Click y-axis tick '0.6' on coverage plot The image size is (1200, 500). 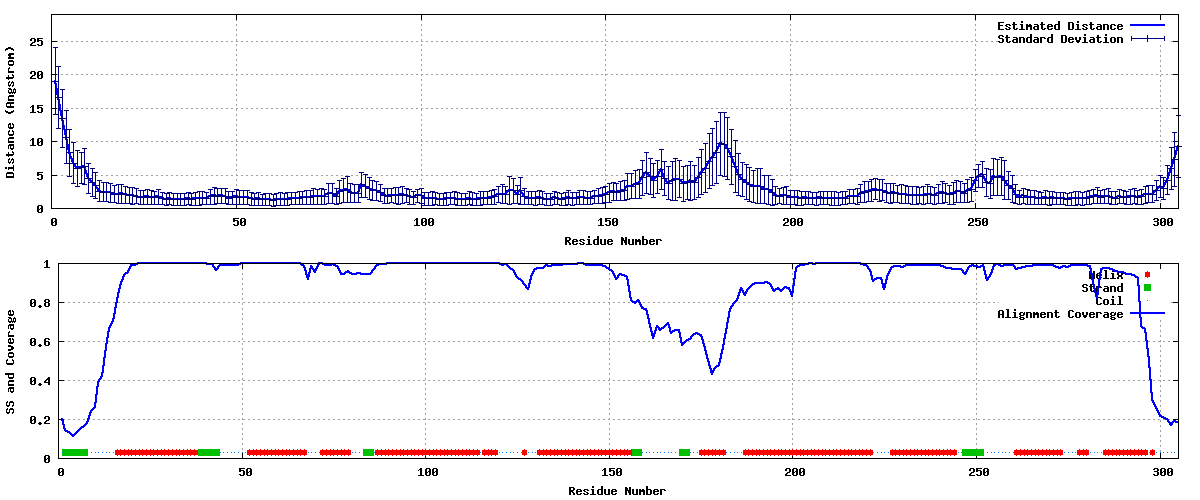pos(41,342)
